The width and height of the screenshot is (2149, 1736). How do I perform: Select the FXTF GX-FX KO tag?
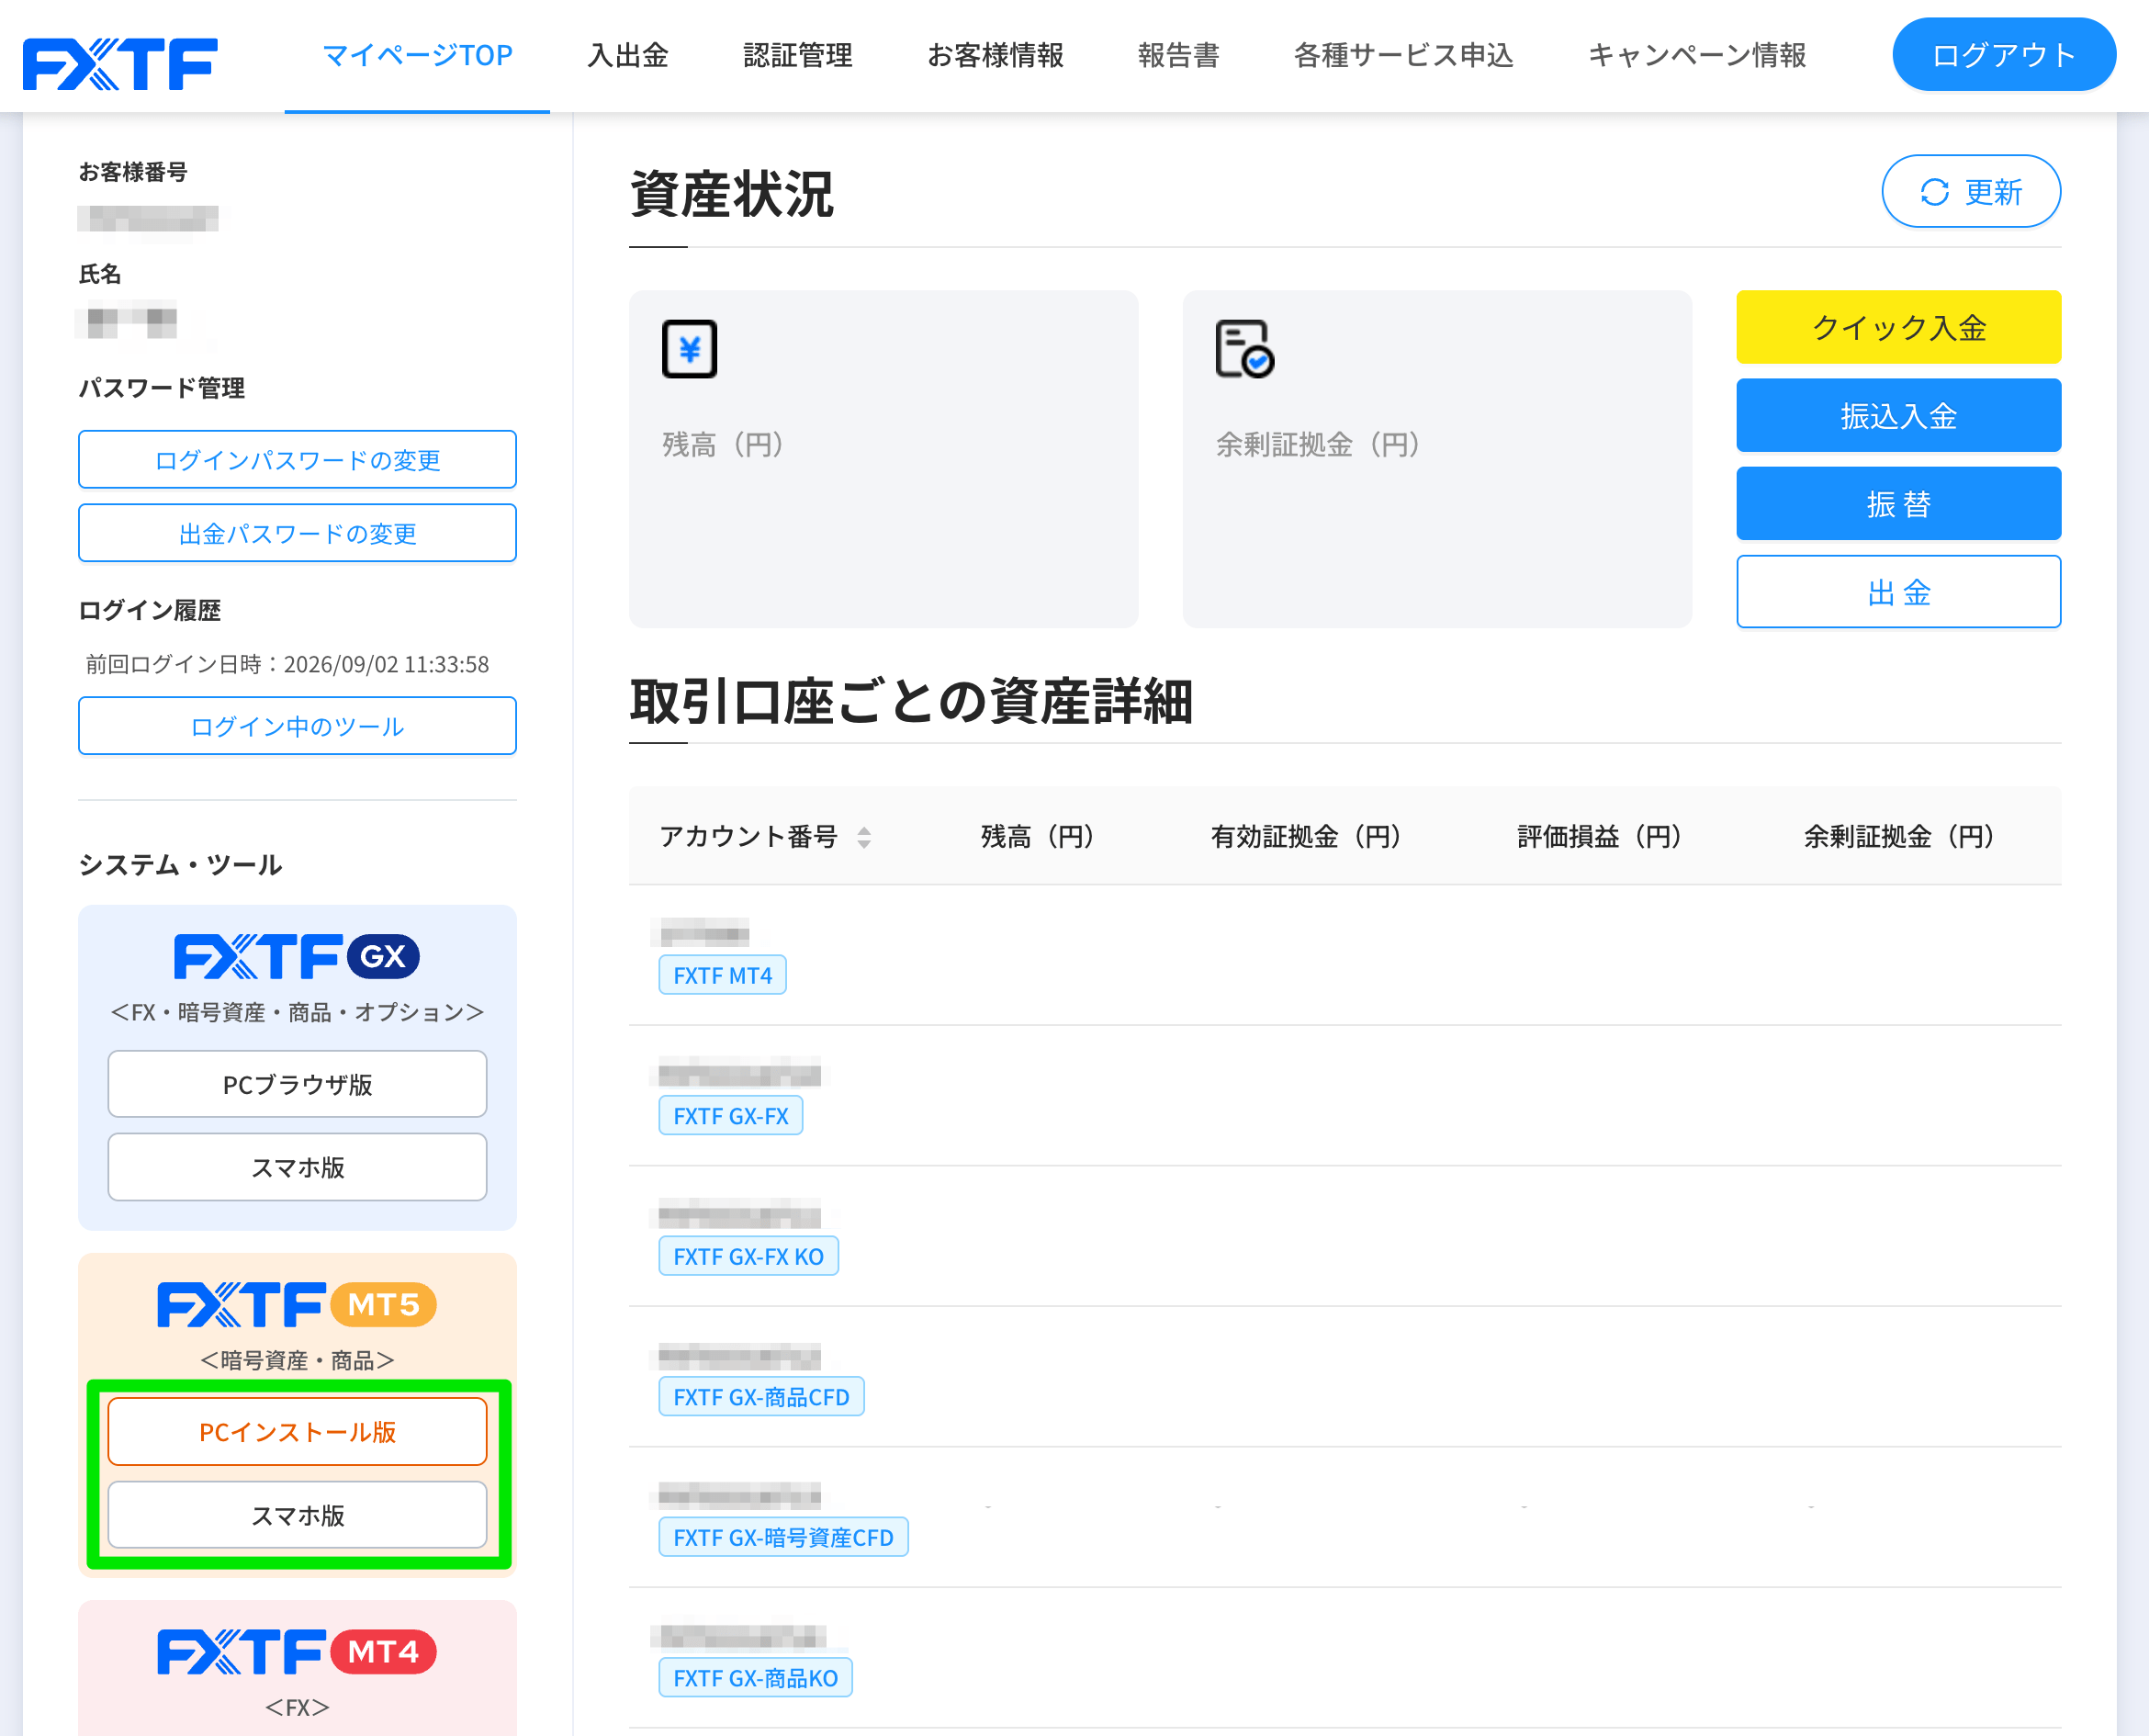(x=748, y=1256)
